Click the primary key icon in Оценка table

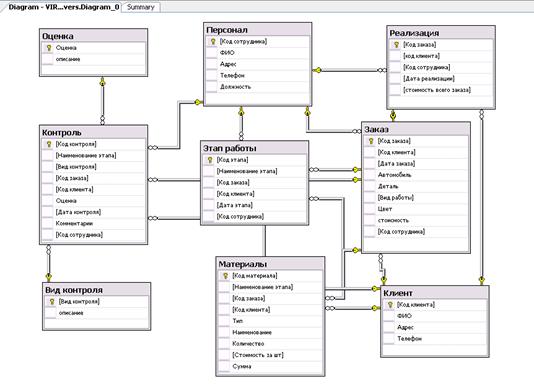49,48
